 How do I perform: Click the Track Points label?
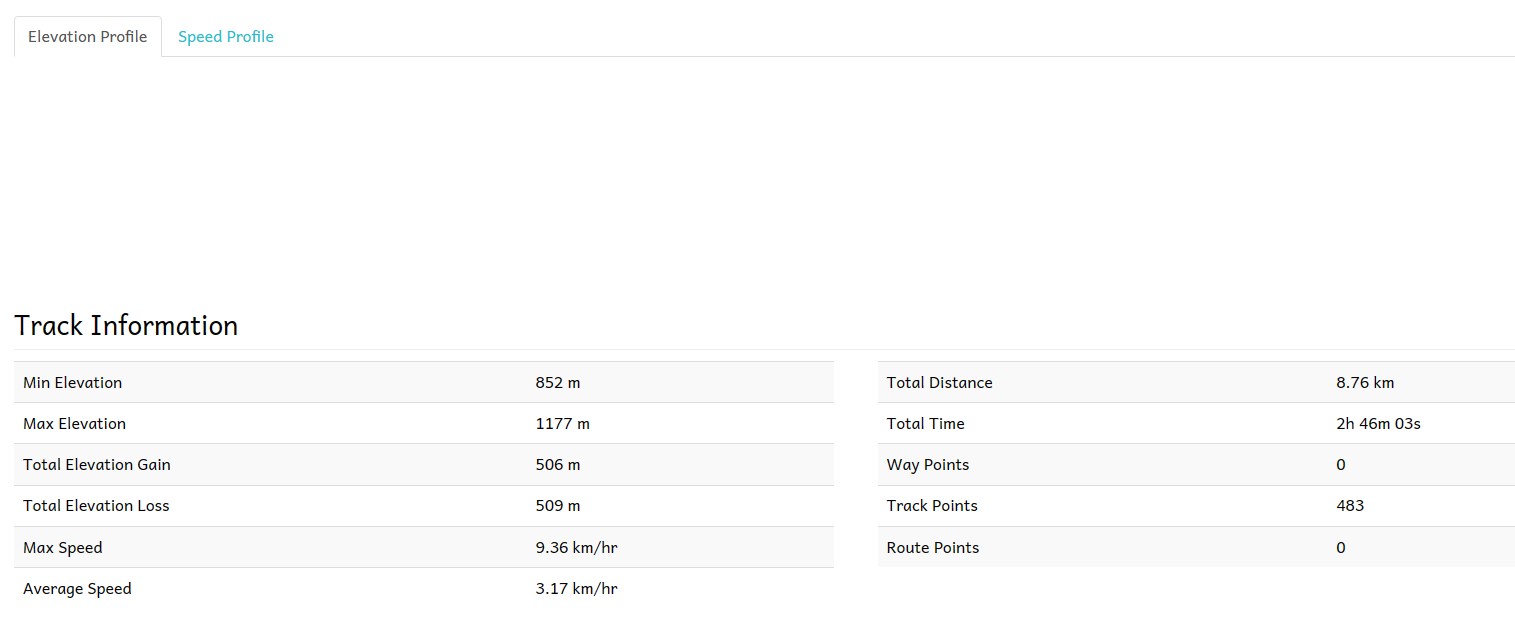932,506
